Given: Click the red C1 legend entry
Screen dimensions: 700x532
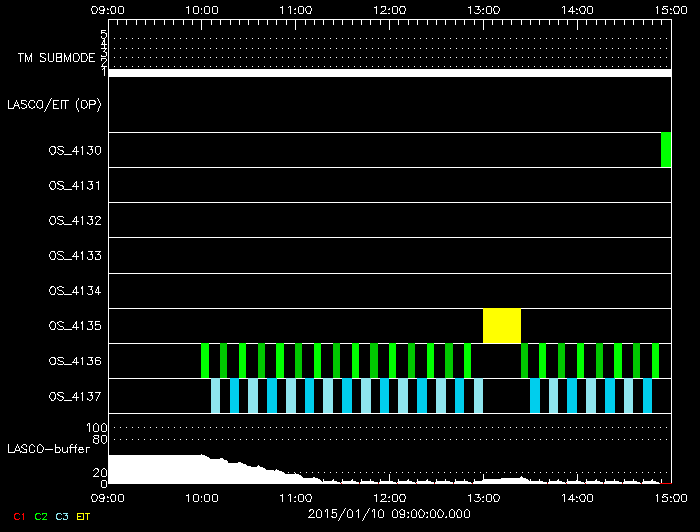Looking at the screenshot, I should 18,516.
